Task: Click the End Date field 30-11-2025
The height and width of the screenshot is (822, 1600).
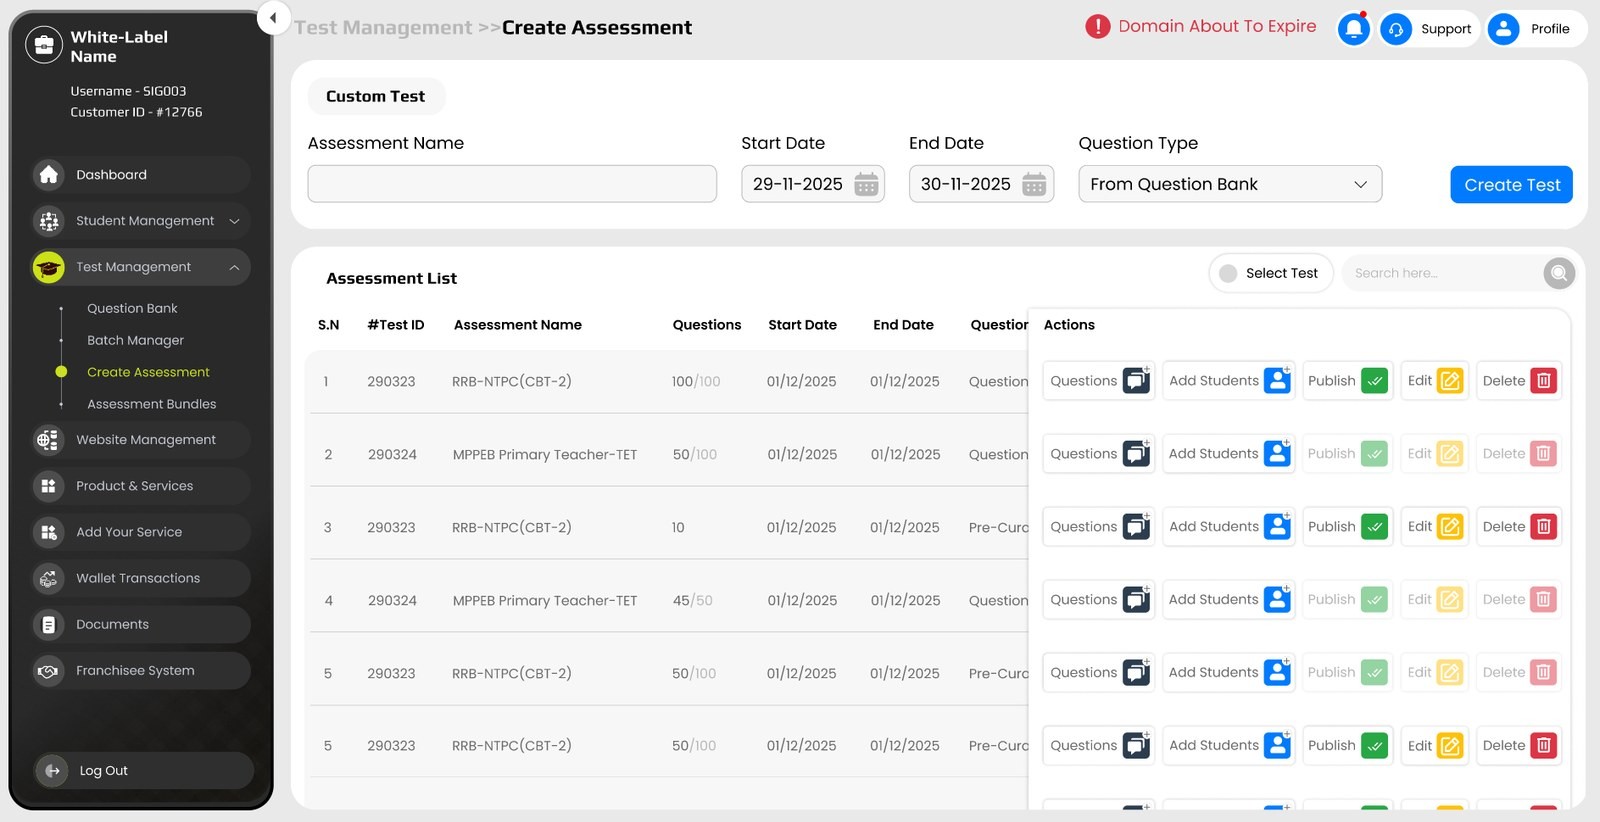Action: 981,184
